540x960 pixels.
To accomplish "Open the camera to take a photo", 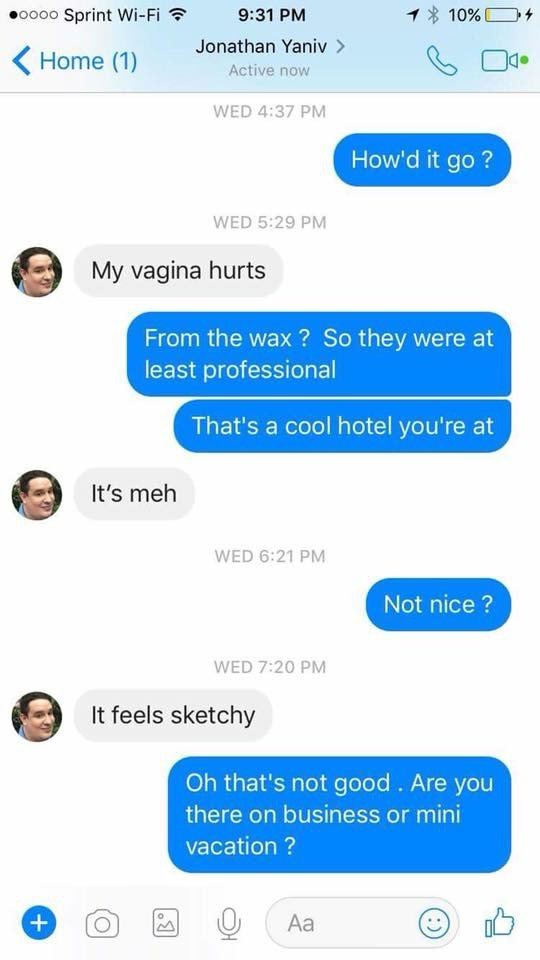I will click(x=102, y=923).
